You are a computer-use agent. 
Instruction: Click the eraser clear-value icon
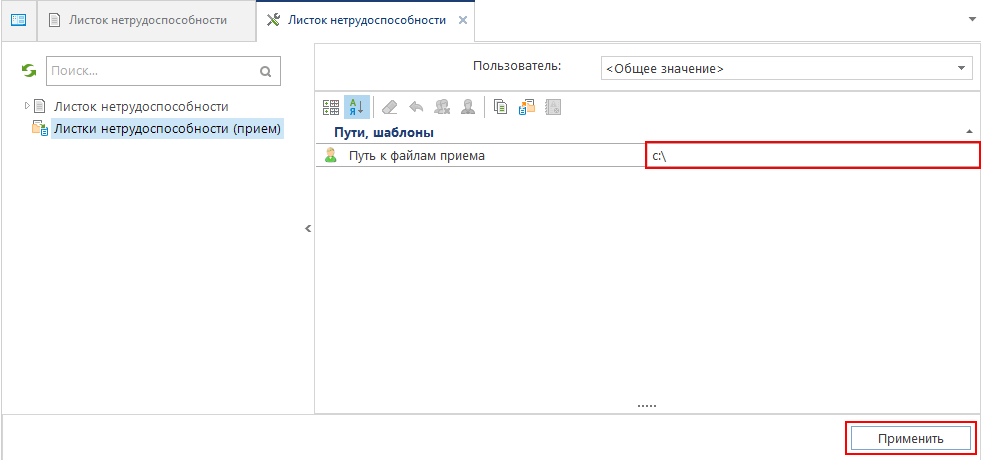pyautogui.click(x=390, y=107)
